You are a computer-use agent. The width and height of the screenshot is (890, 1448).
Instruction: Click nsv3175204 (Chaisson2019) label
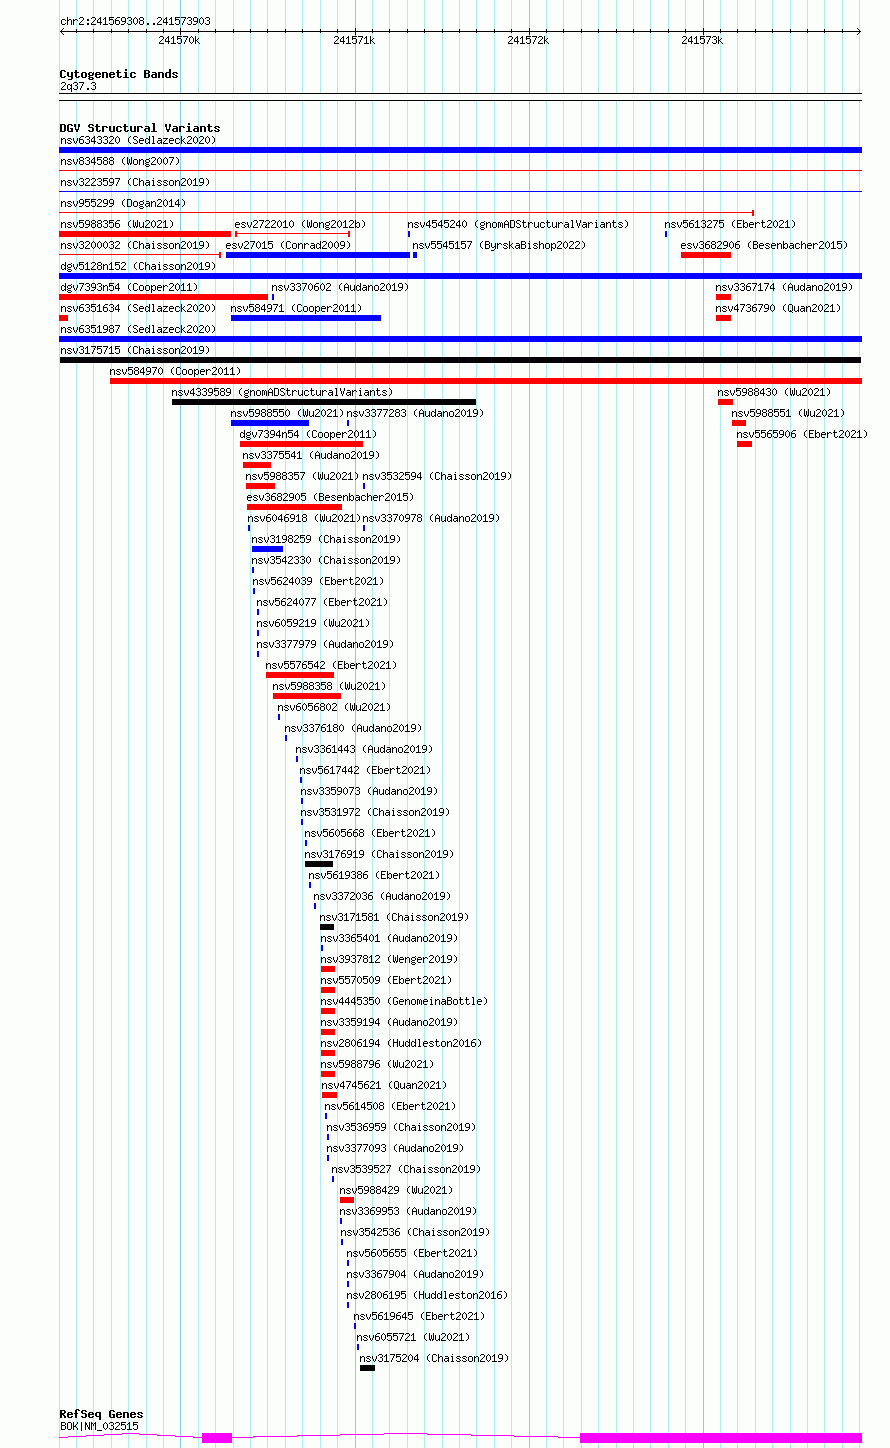[x=434, y=1359]
